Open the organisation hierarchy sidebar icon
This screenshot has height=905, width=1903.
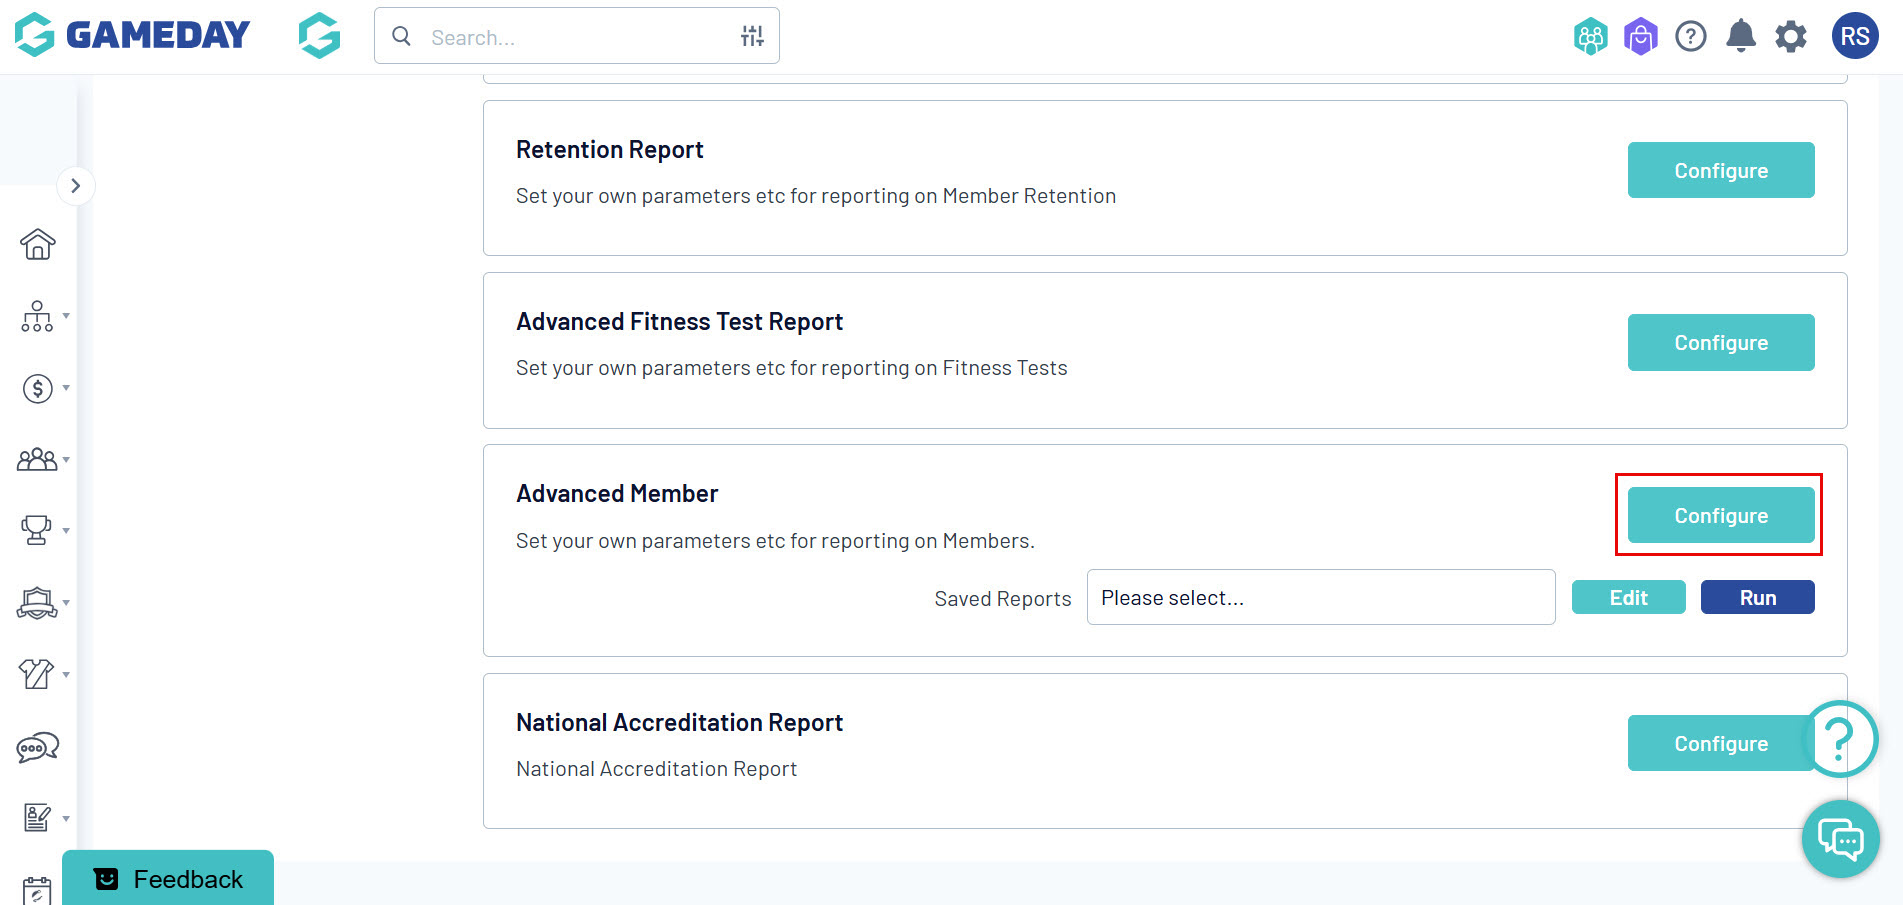[37, 316]
